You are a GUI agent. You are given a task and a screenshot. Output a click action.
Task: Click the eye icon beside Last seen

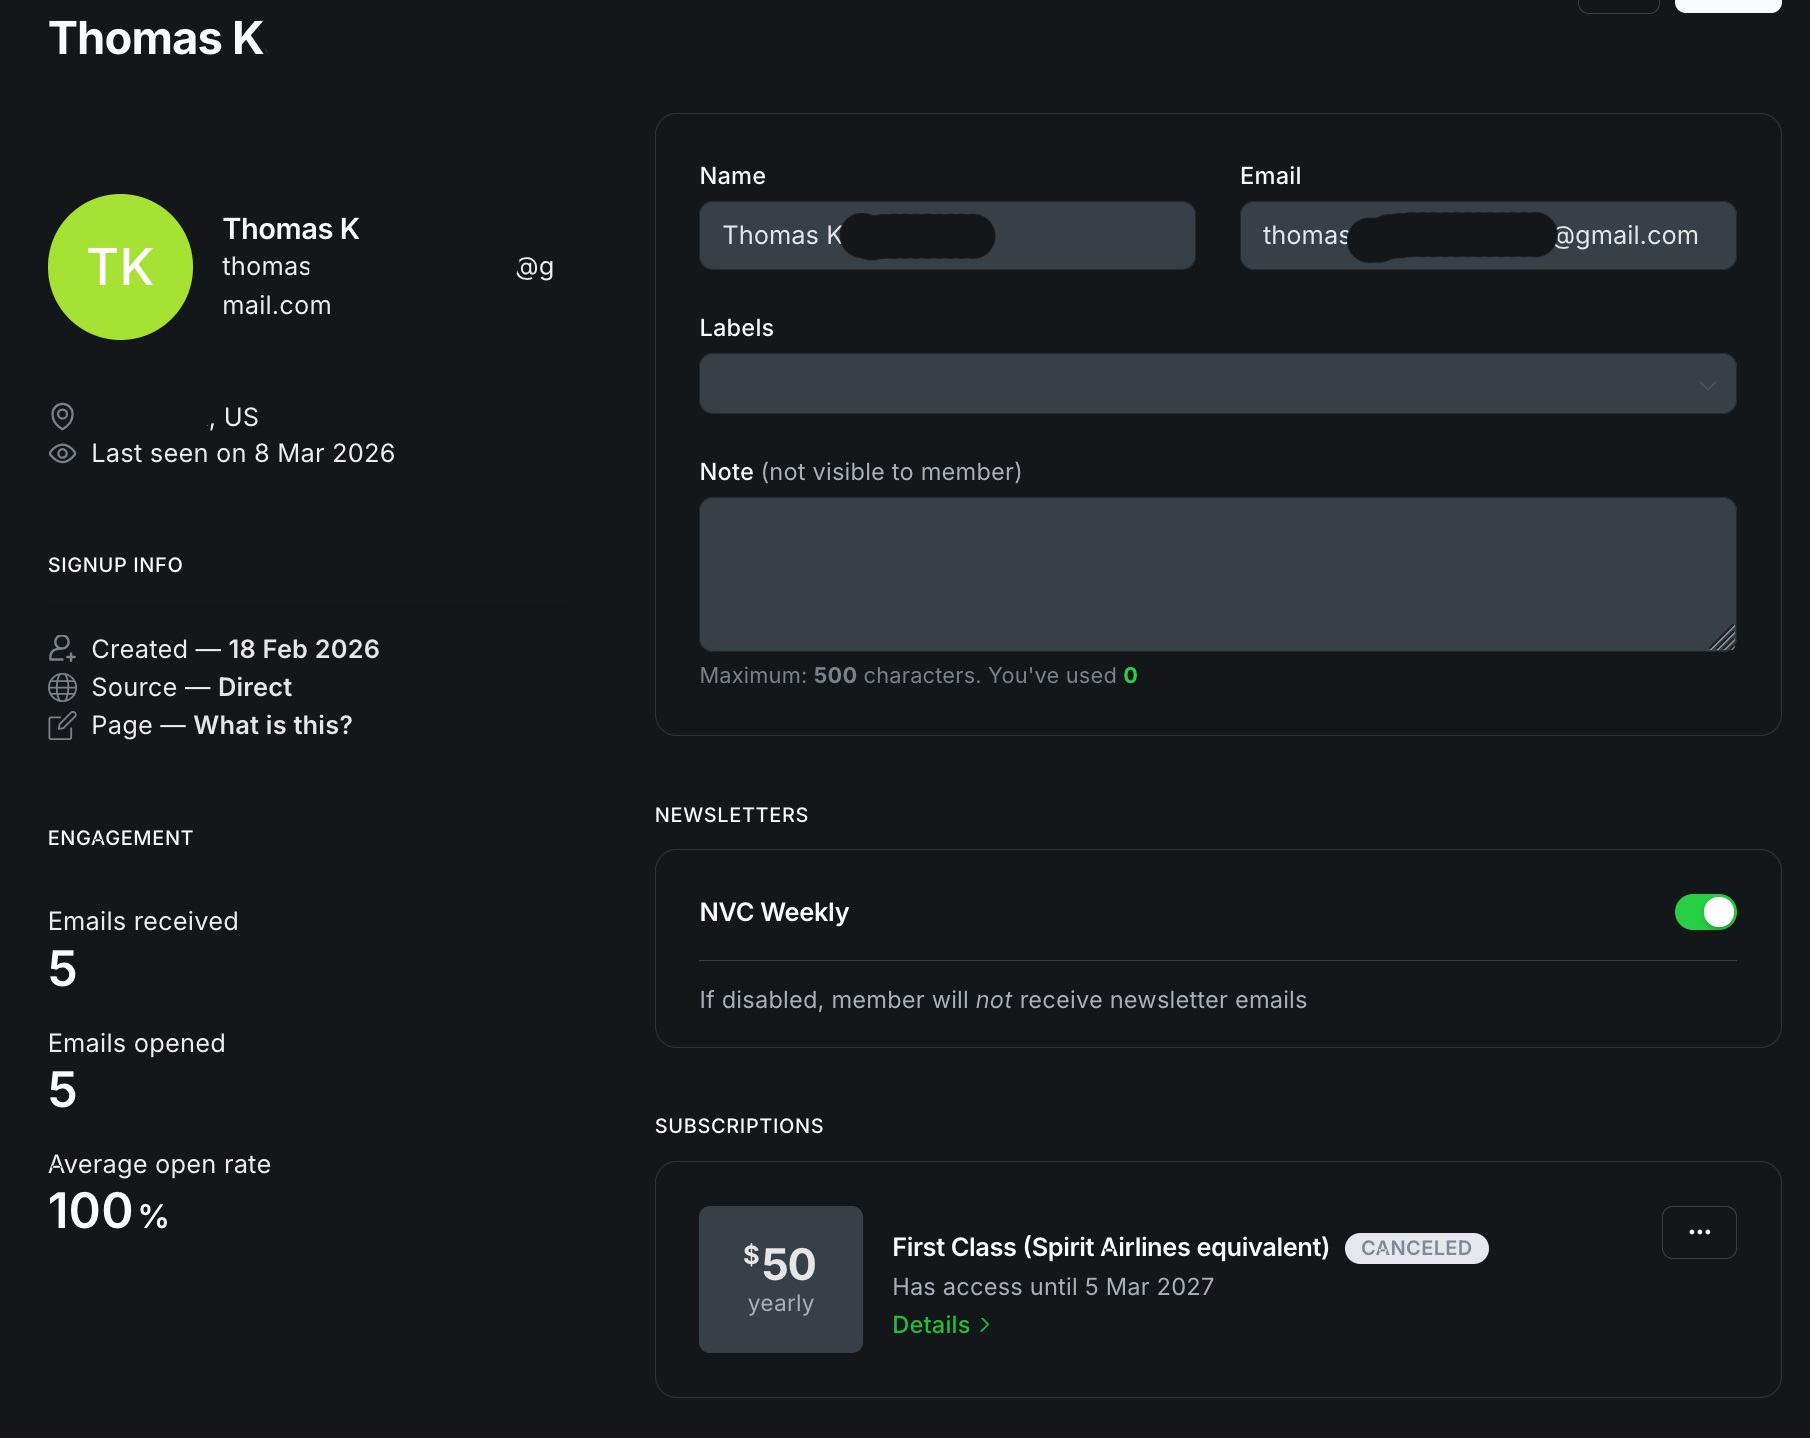[62, 453]
